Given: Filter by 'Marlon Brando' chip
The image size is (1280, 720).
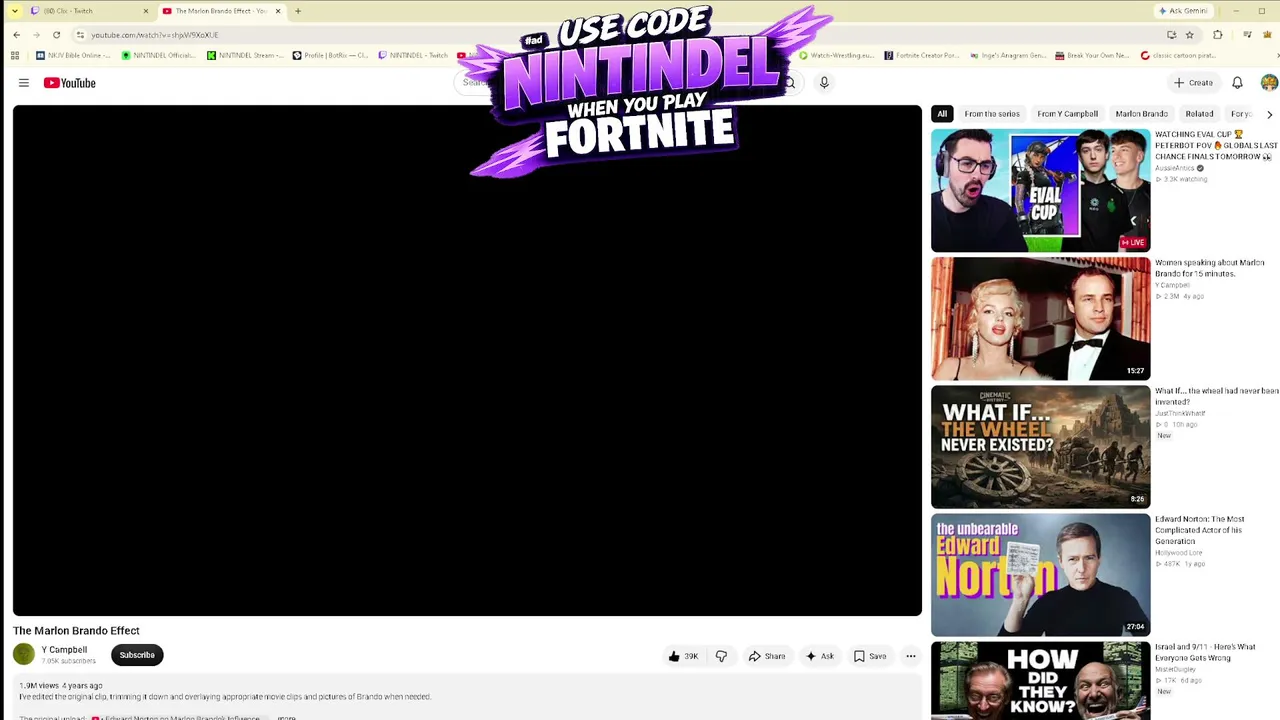Looking at the screenshot, I should coord(1141,114).
